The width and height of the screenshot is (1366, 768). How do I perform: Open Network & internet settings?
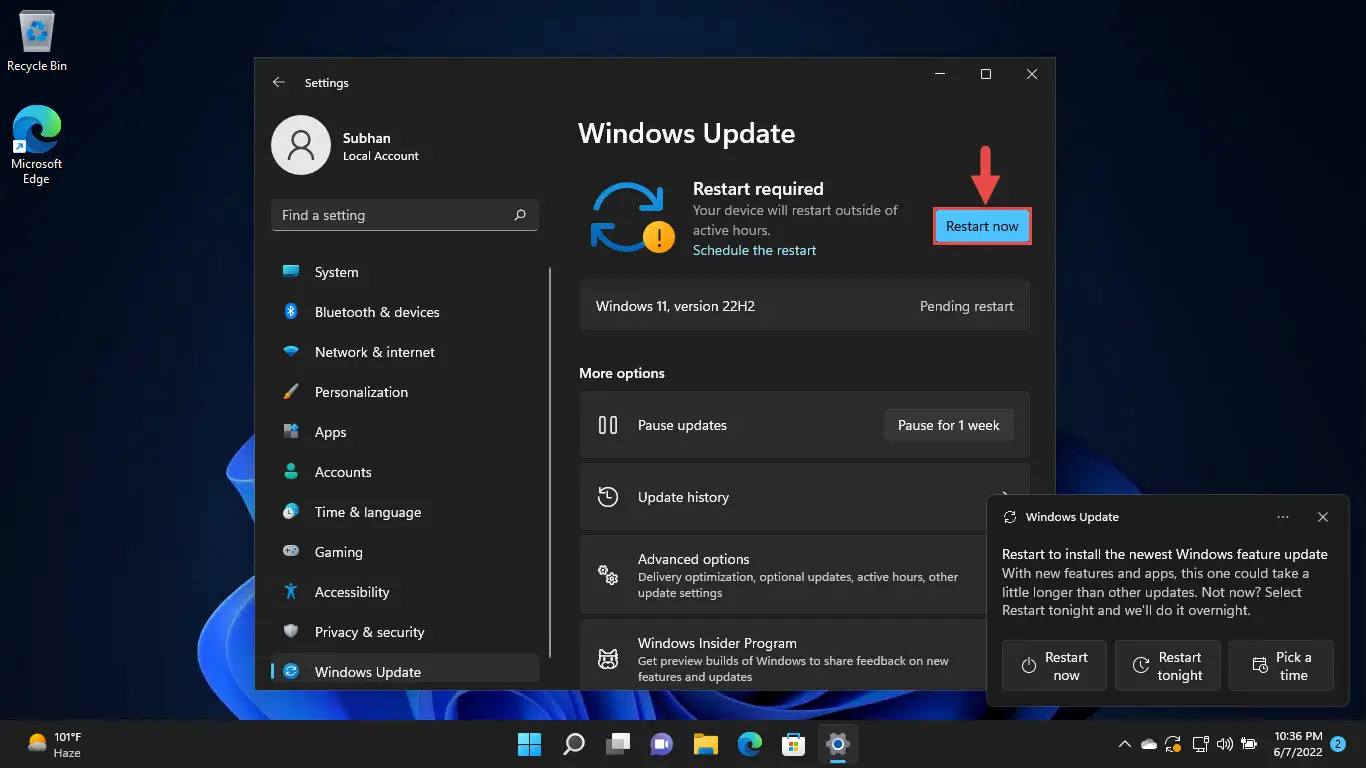pyautogui.click(x=404, y=352)
